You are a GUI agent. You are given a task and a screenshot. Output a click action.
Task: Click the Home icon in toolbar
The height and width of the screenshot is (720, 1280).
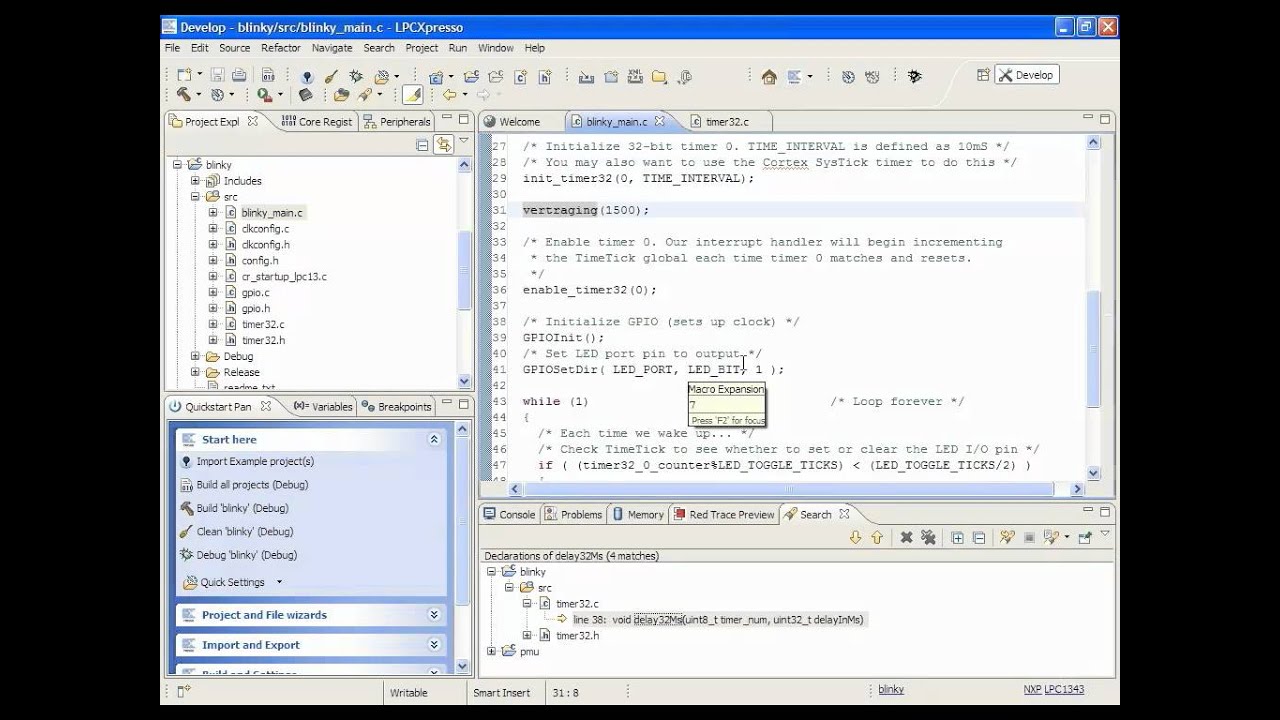769,76
